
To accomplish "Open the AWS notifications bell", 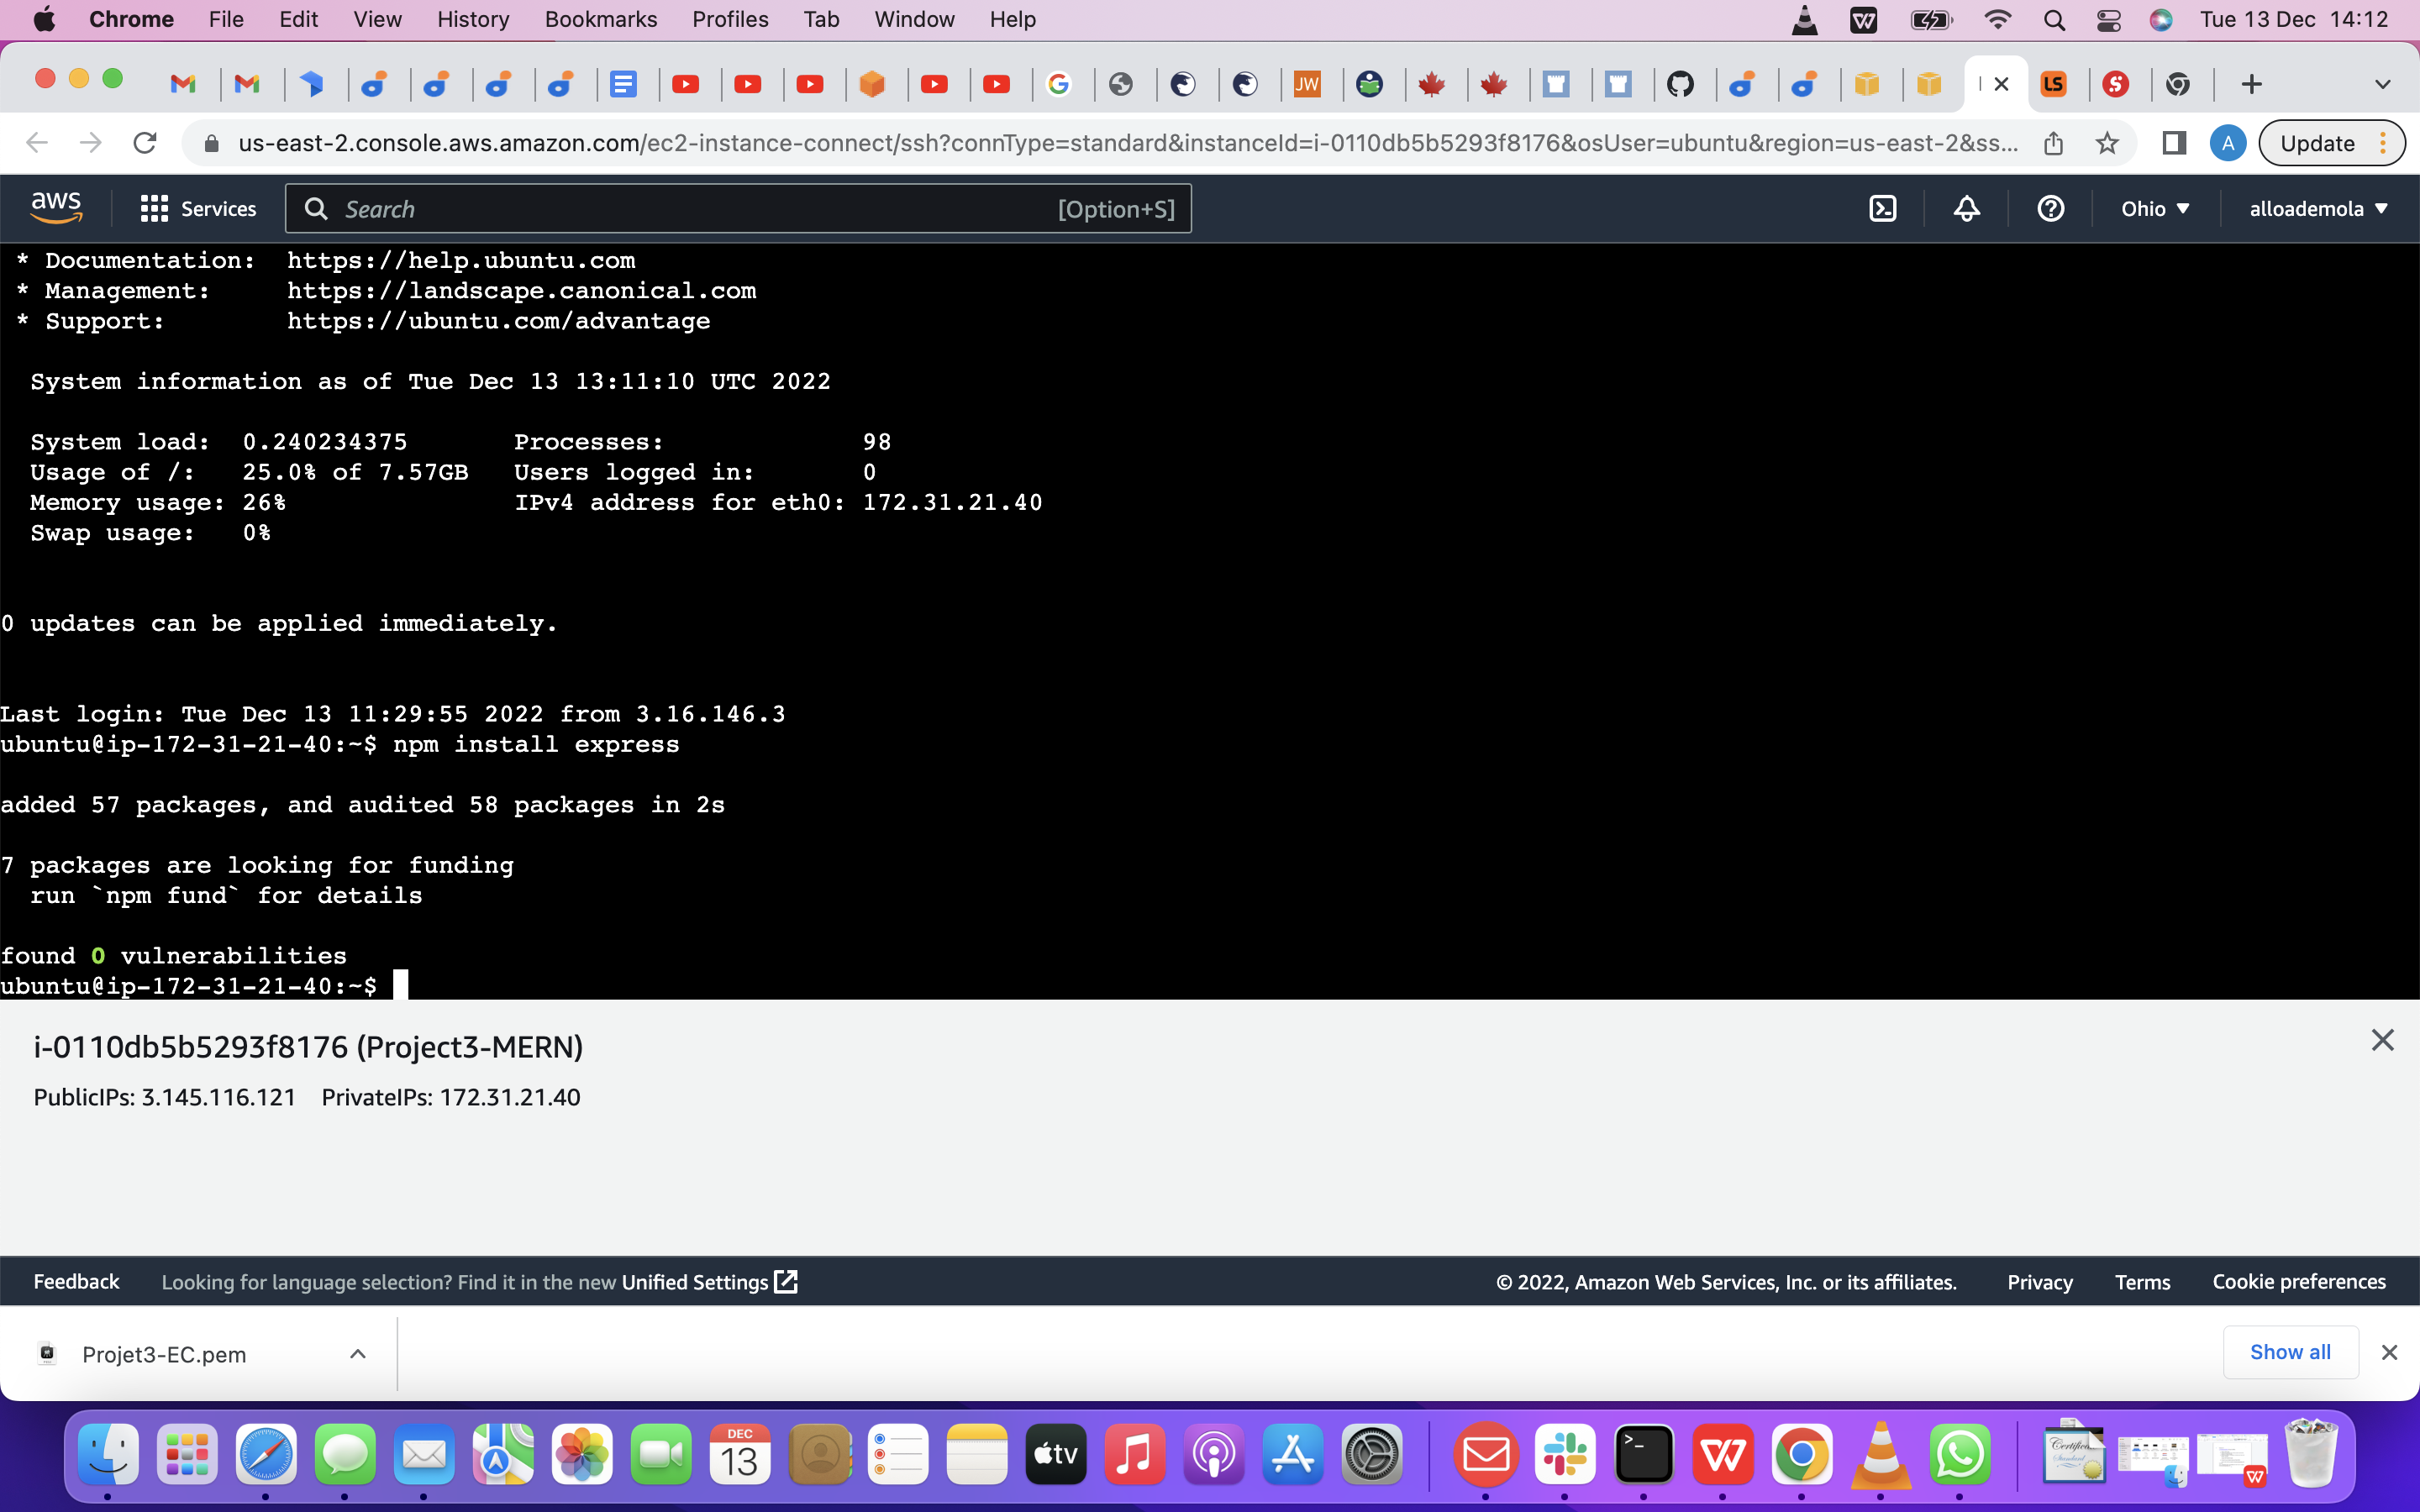I will point(1965,208).
